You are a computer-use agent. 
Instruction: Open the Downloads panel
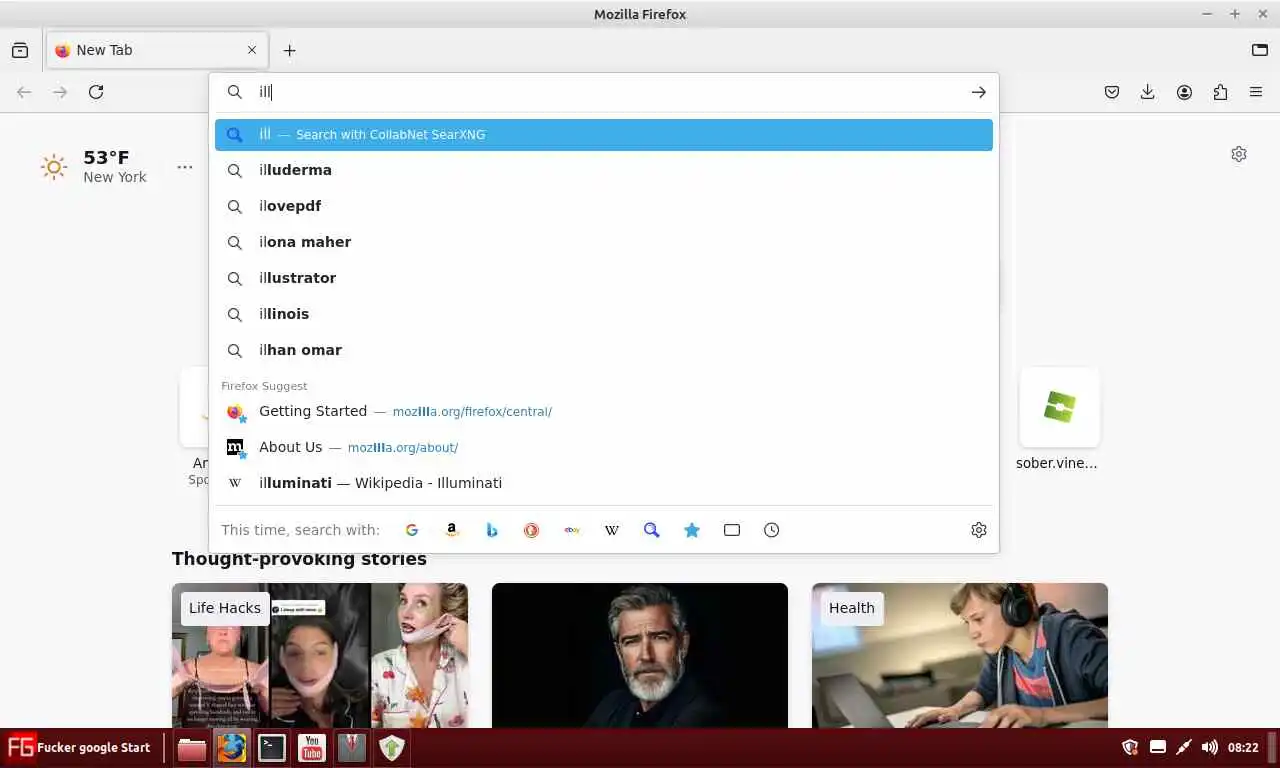[x=1148, y=92]
